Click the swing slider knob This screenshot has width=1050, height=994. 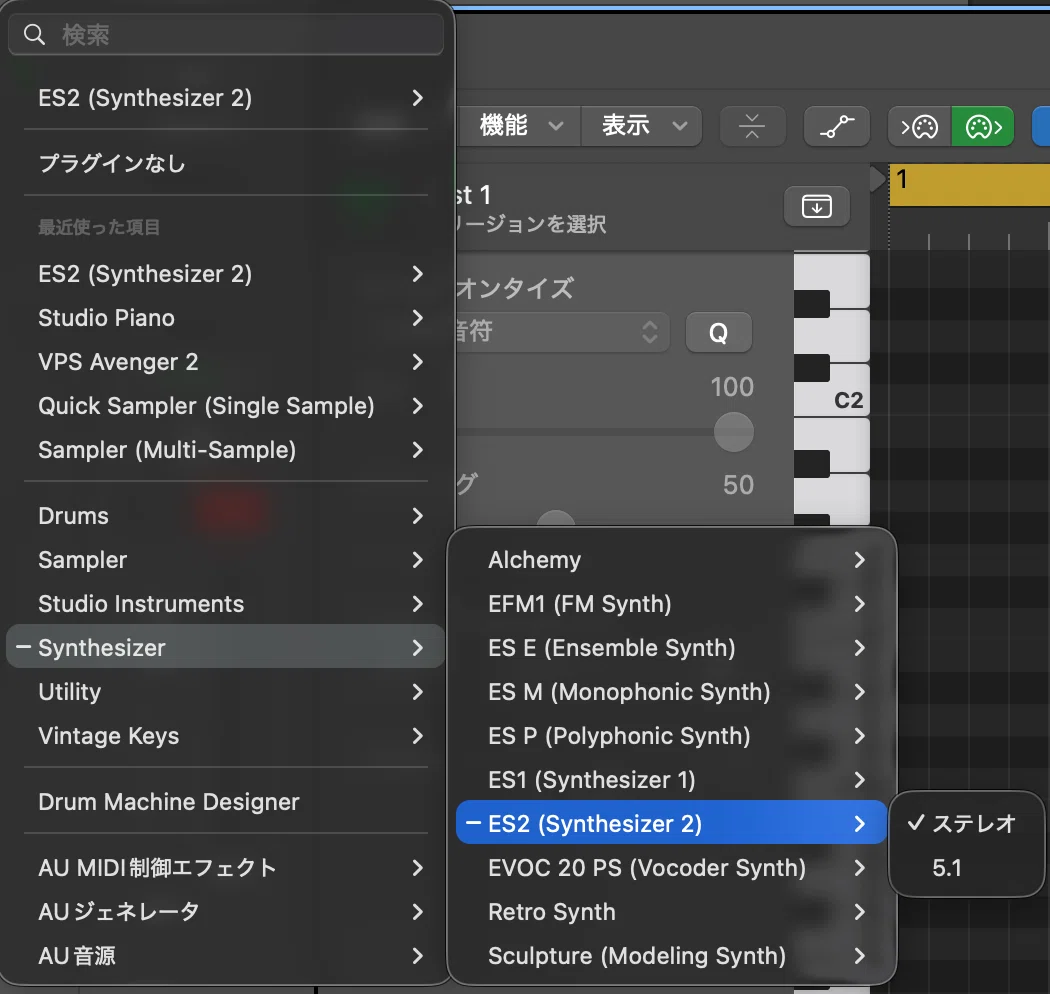pyautogui.click(x=556, y=520)
